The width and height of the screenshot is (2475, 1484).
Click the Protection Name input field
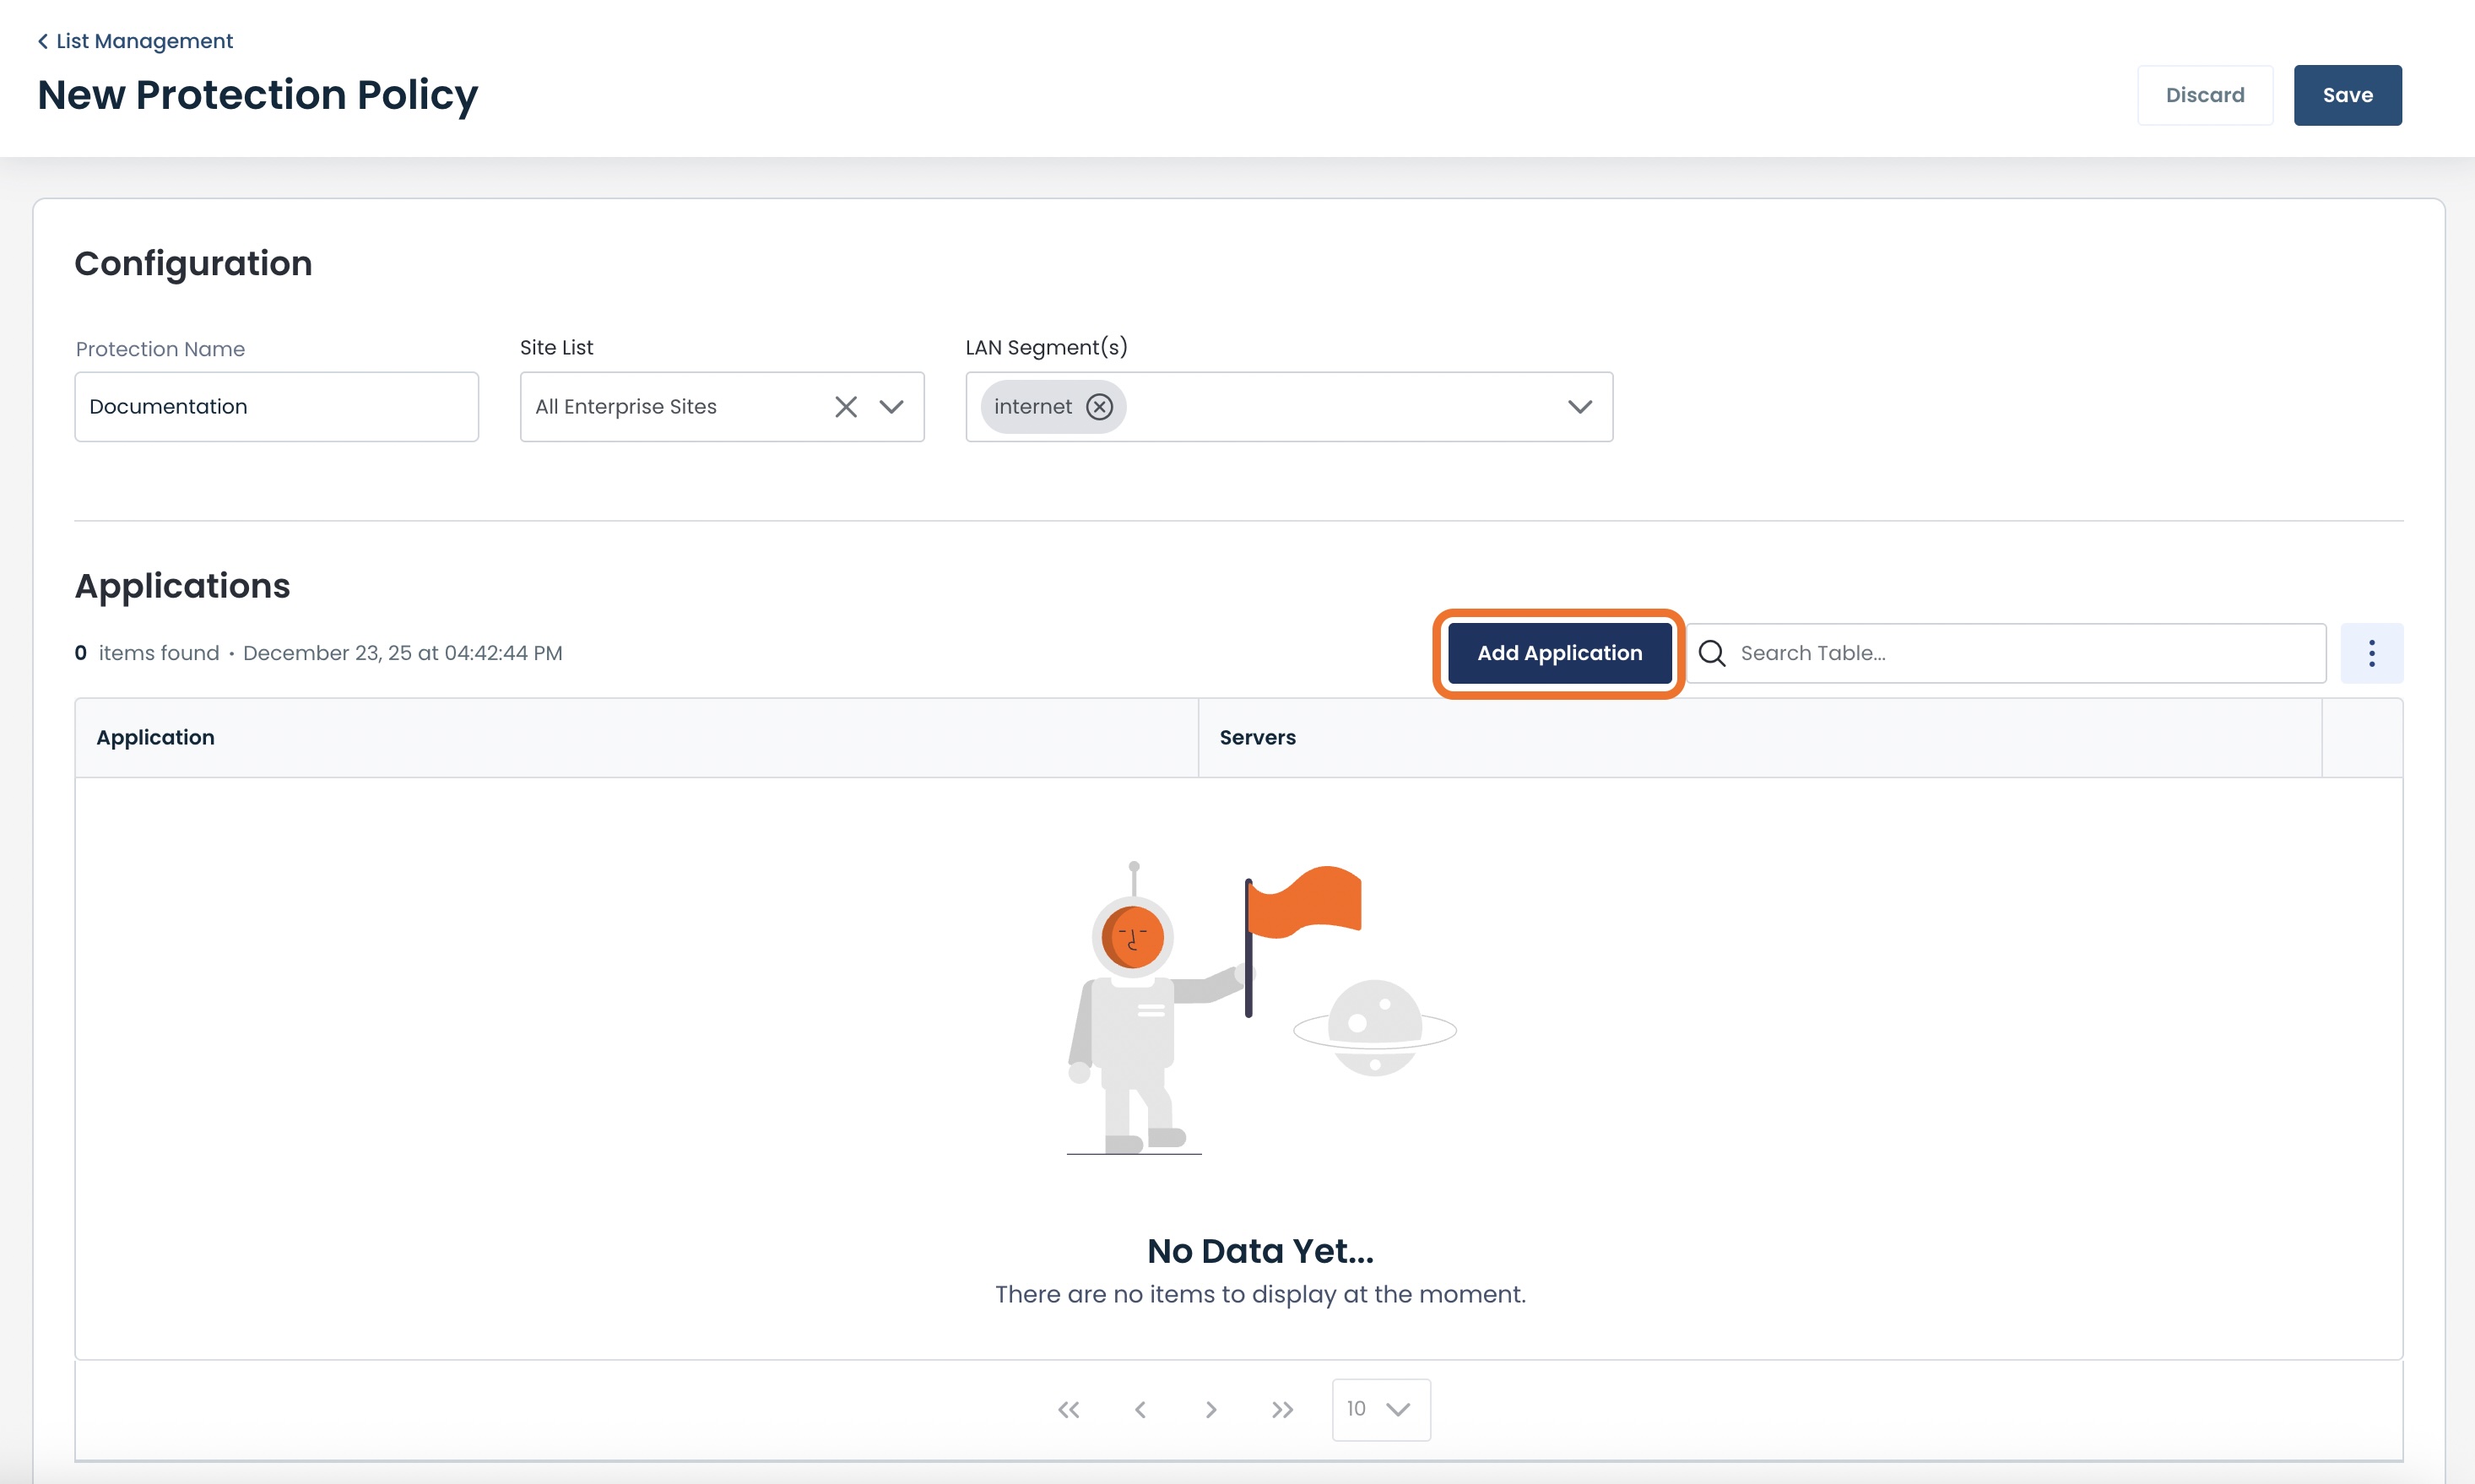tap(277, 407)
